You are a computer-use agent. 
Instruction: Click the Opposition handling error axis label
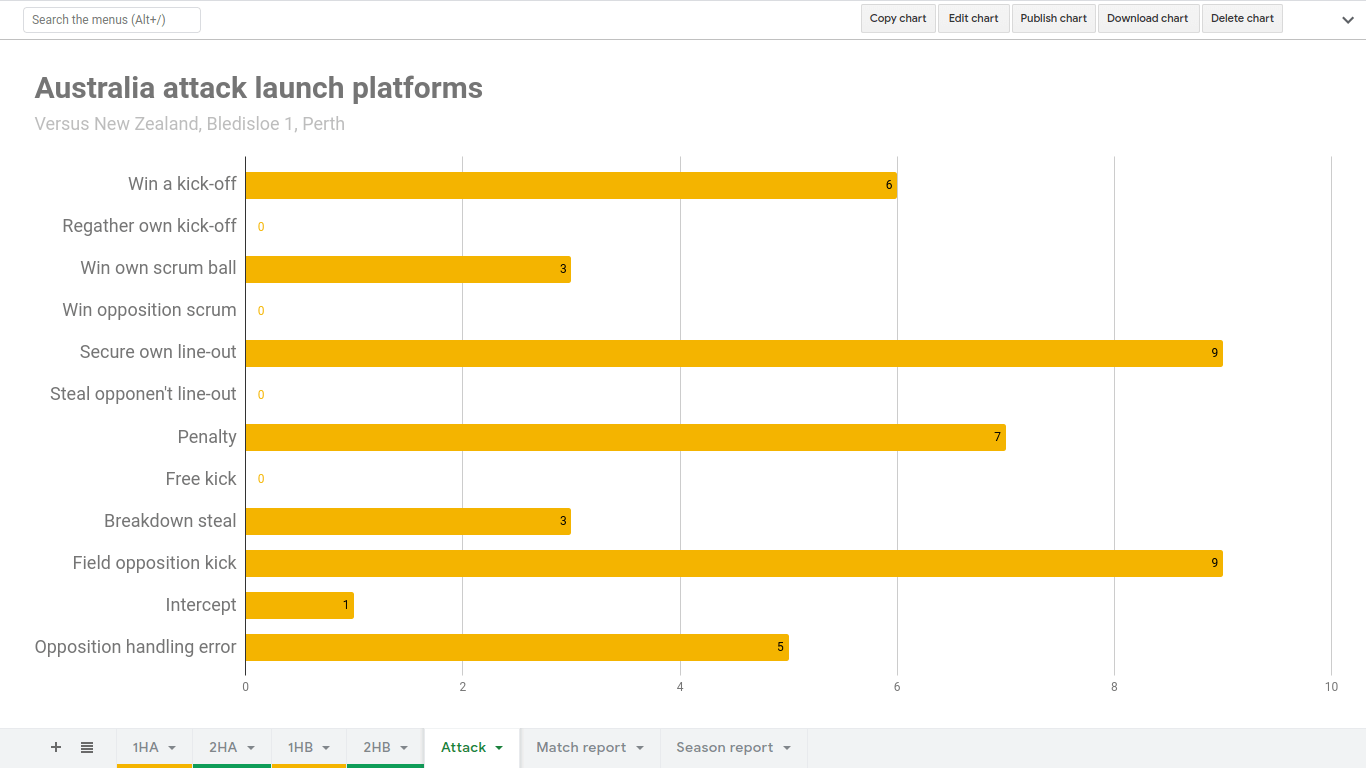point(135,647)
